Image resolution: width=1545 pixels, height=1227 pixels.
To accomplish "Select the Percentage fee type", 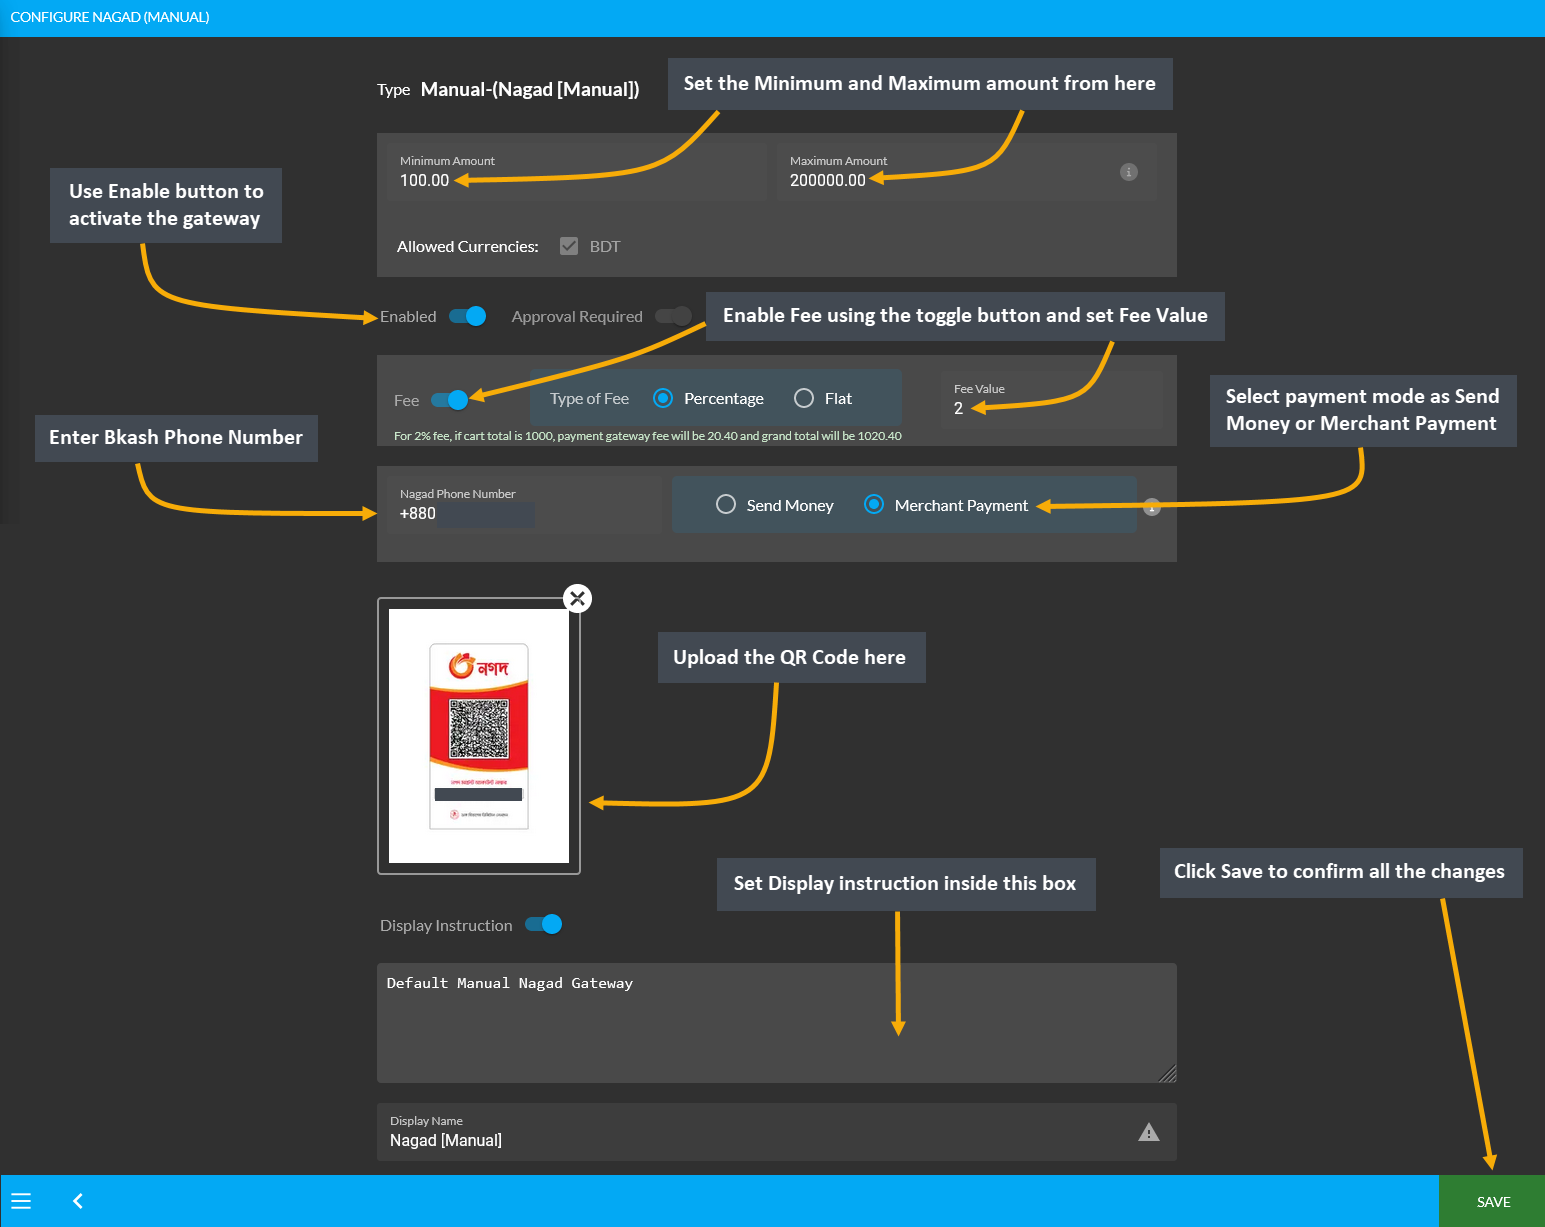I will (663, 398).
